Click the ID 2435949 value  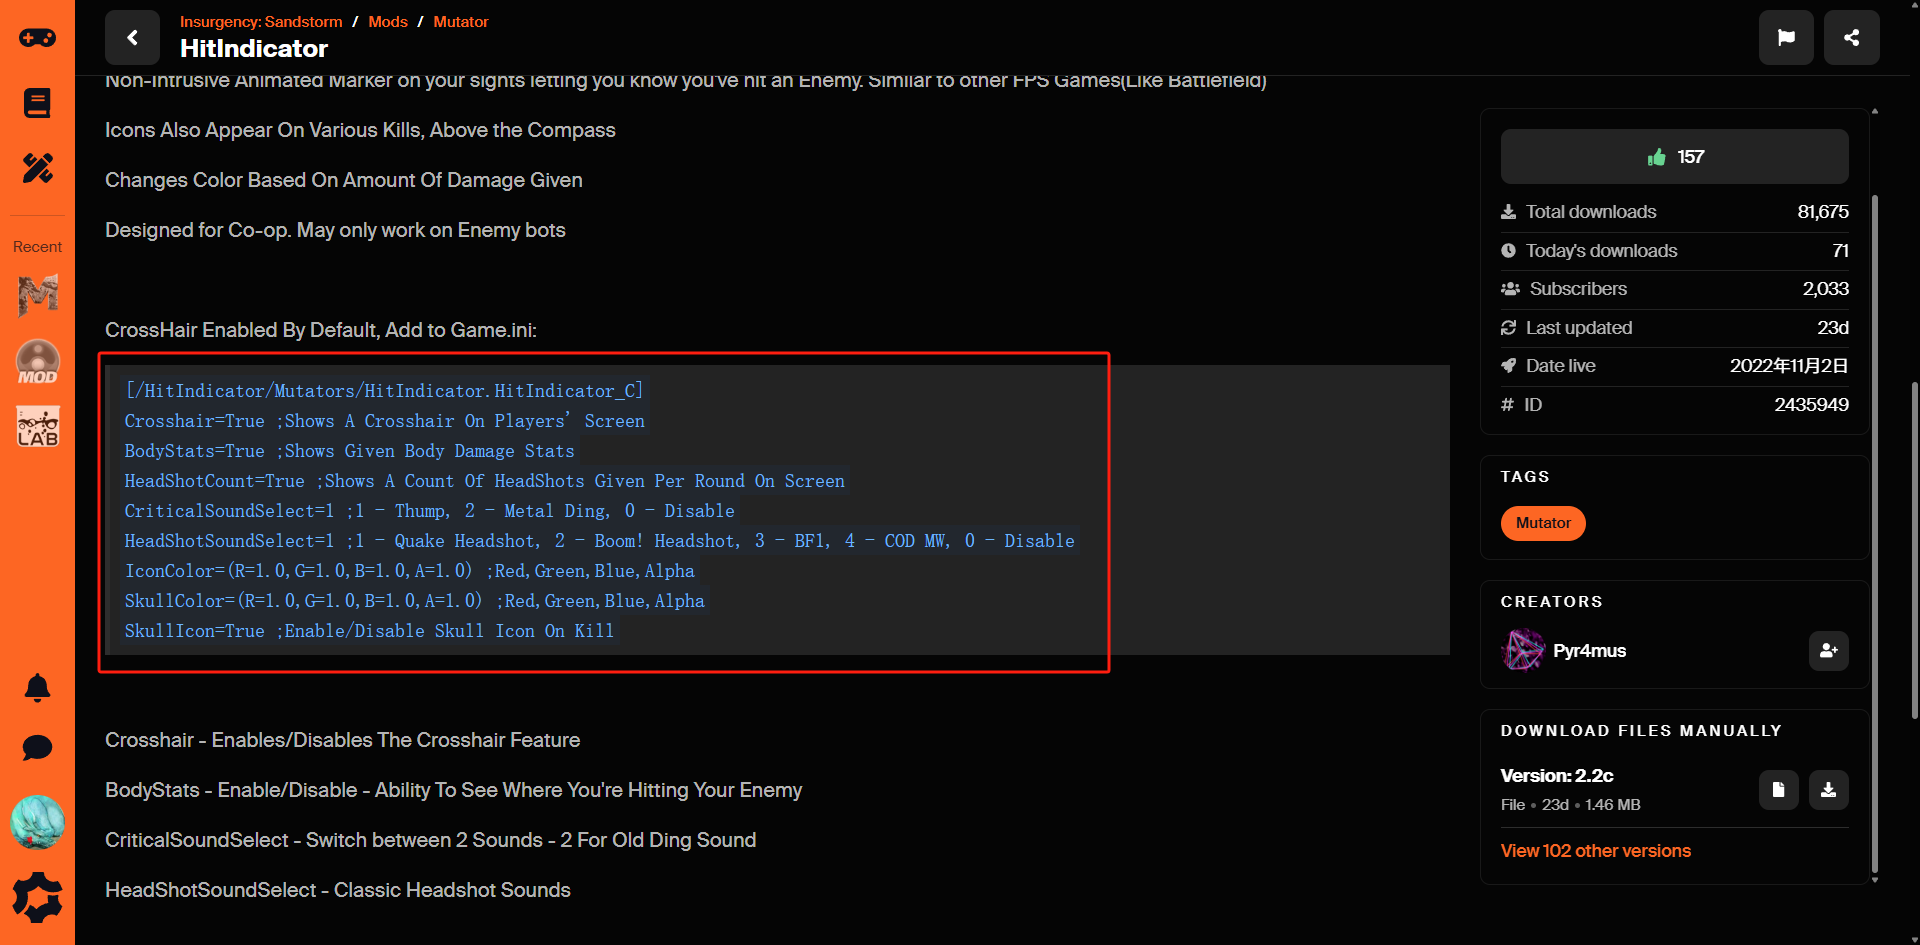click(x=1811, y=405)
